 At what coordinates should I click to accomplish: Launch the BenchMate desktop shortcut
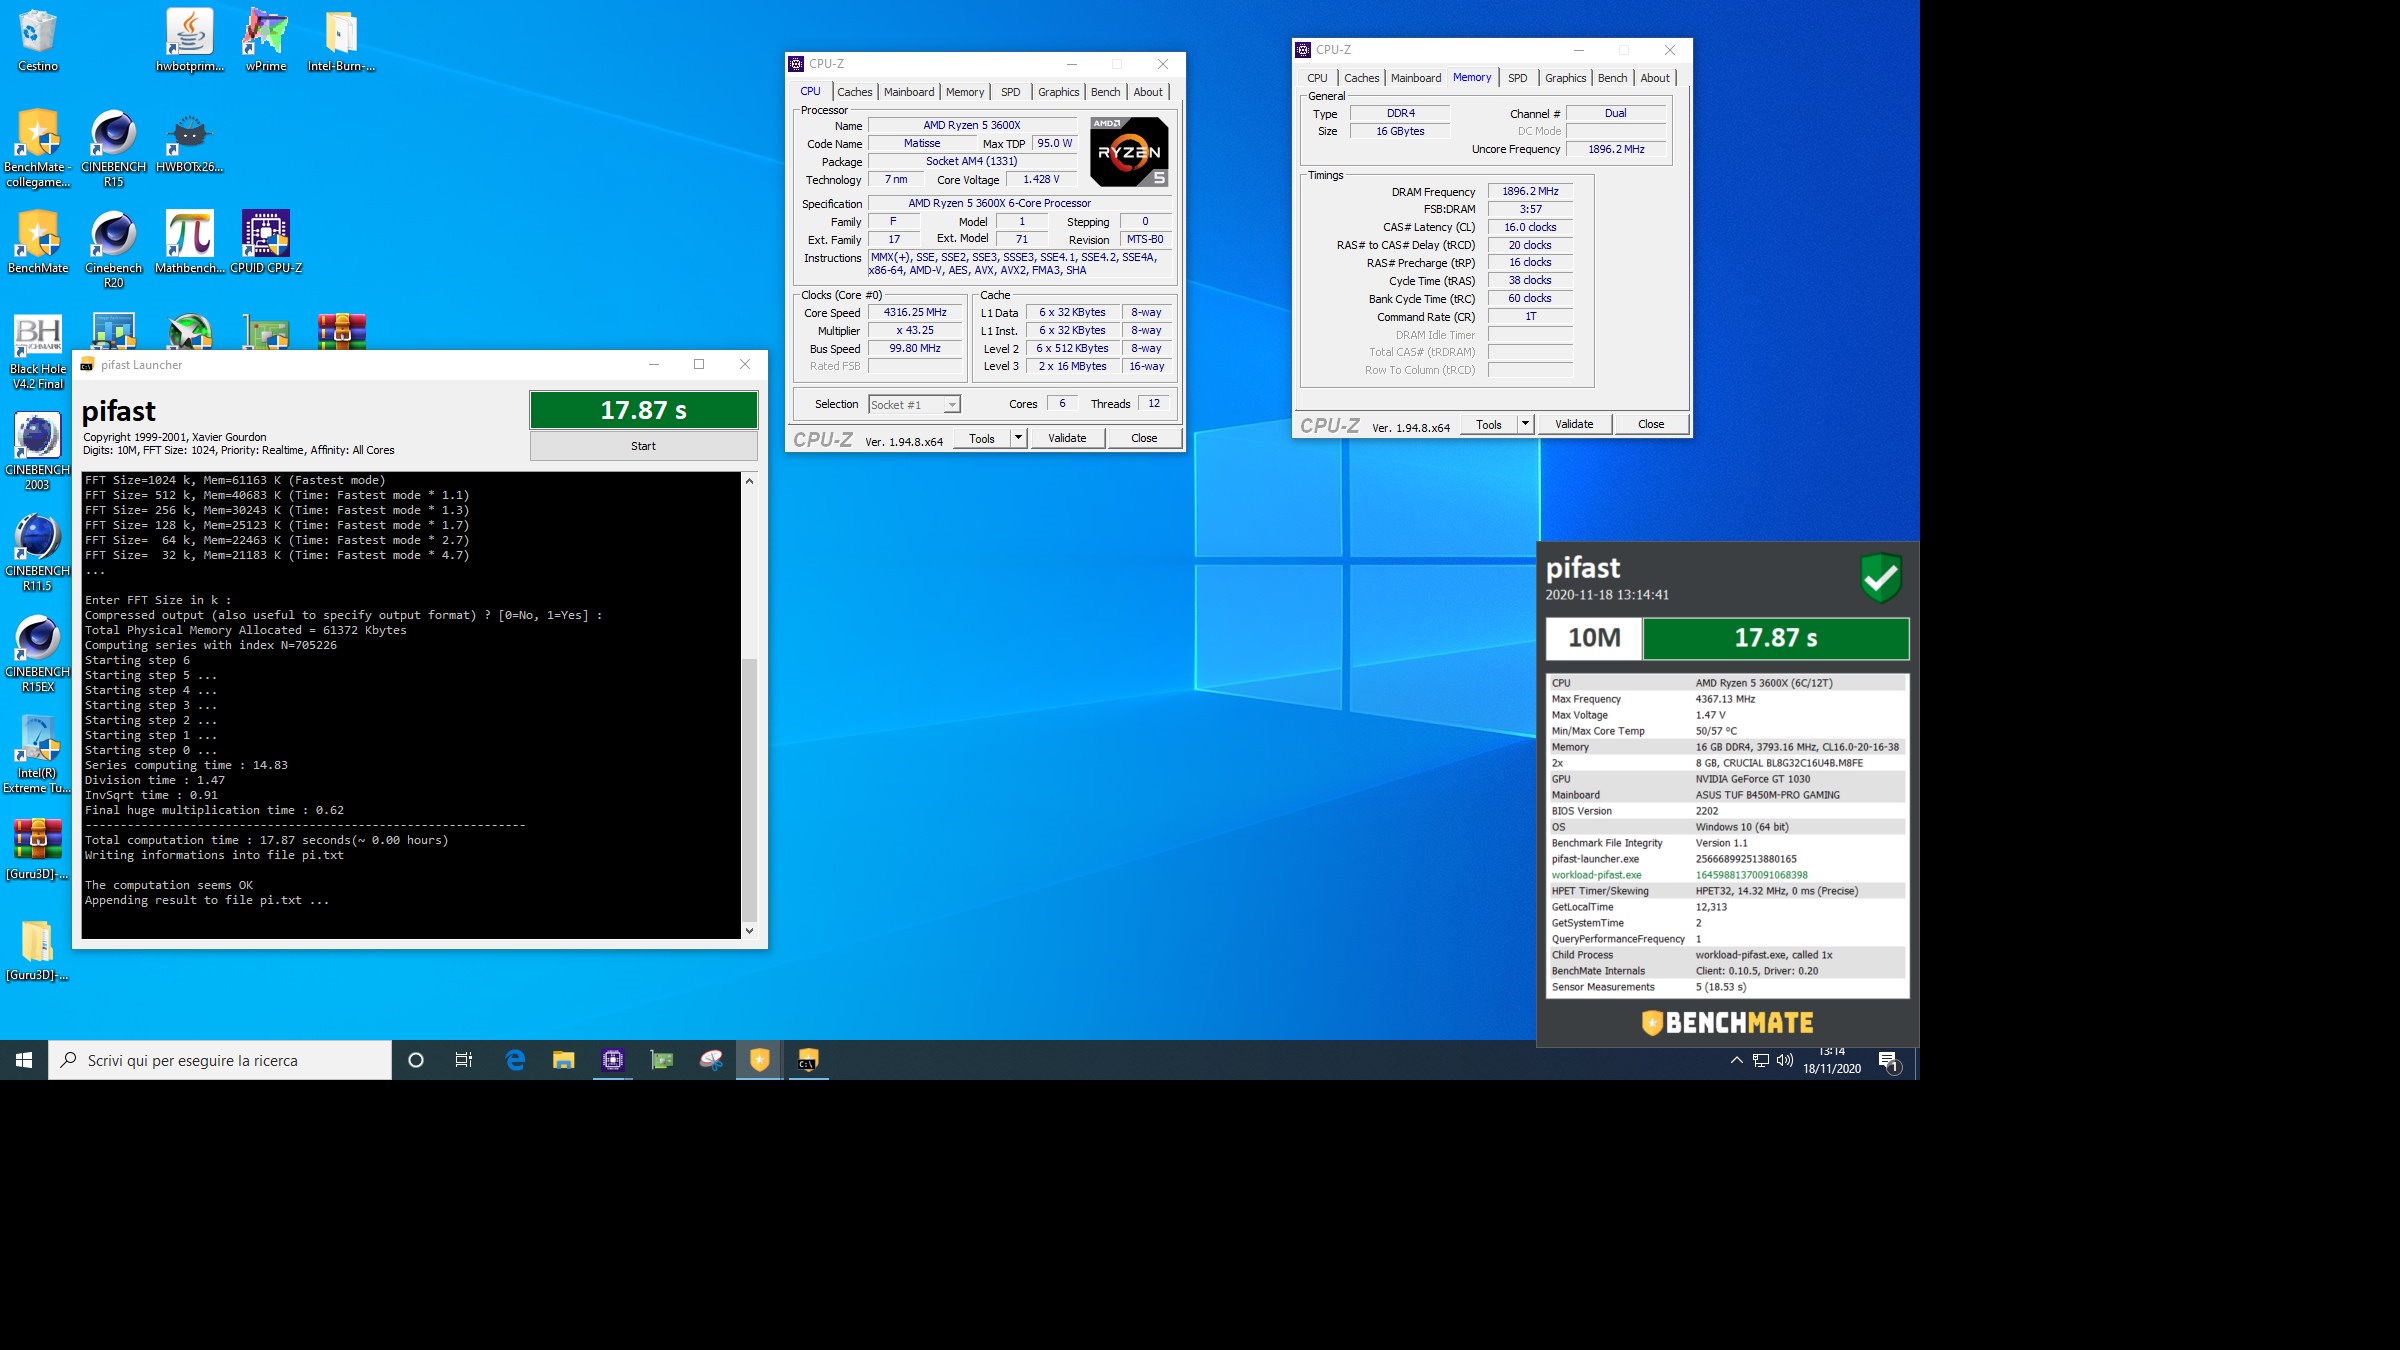(38, 242)
